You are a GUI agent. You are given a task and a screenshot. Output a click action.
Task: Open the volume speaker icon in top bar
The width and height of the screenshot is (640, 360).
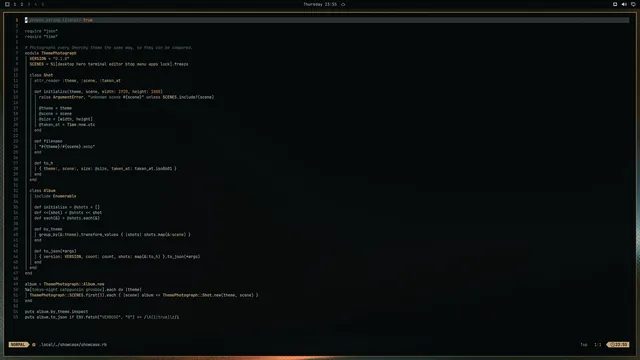click(624, 4)
